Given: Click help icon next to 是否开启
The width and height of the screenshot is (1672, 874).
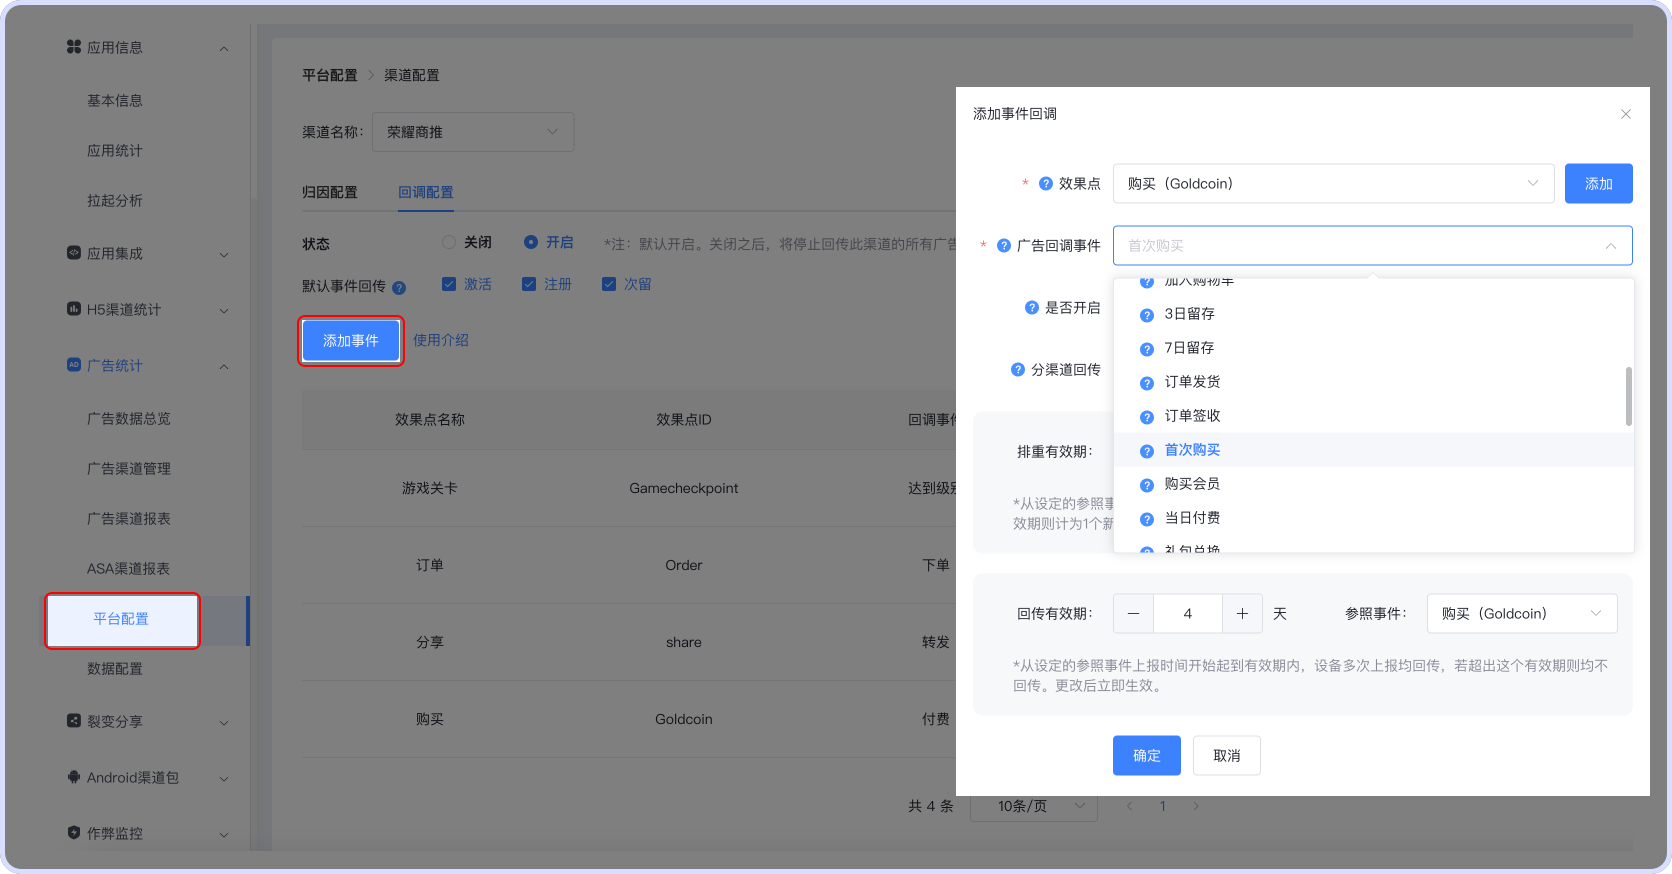Looking at the screenshot, I should point(1032,308).
